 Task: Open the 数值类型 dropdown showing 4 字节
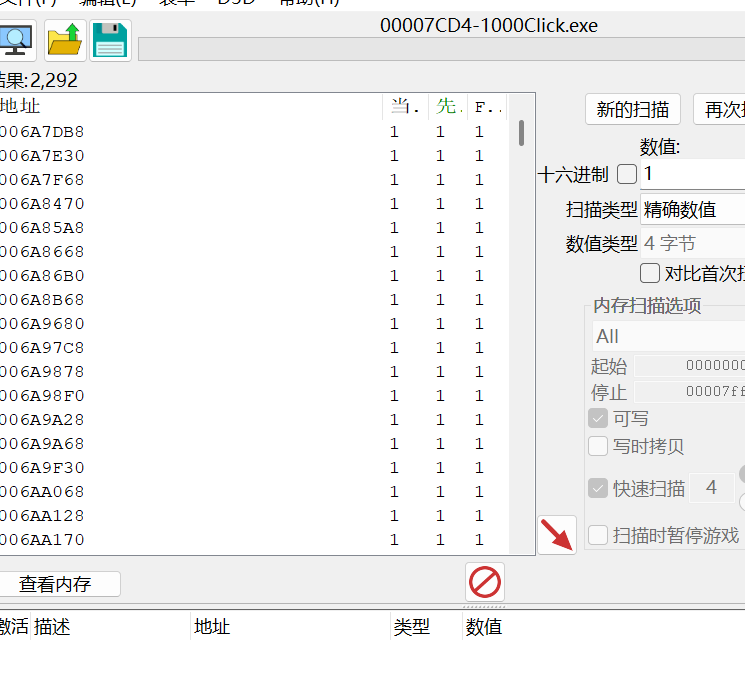click(x=692, y=243)
